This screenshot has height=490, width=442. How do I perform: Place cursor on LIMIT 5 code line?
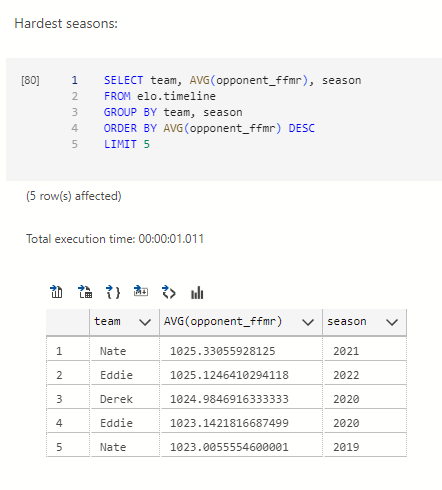127,144
